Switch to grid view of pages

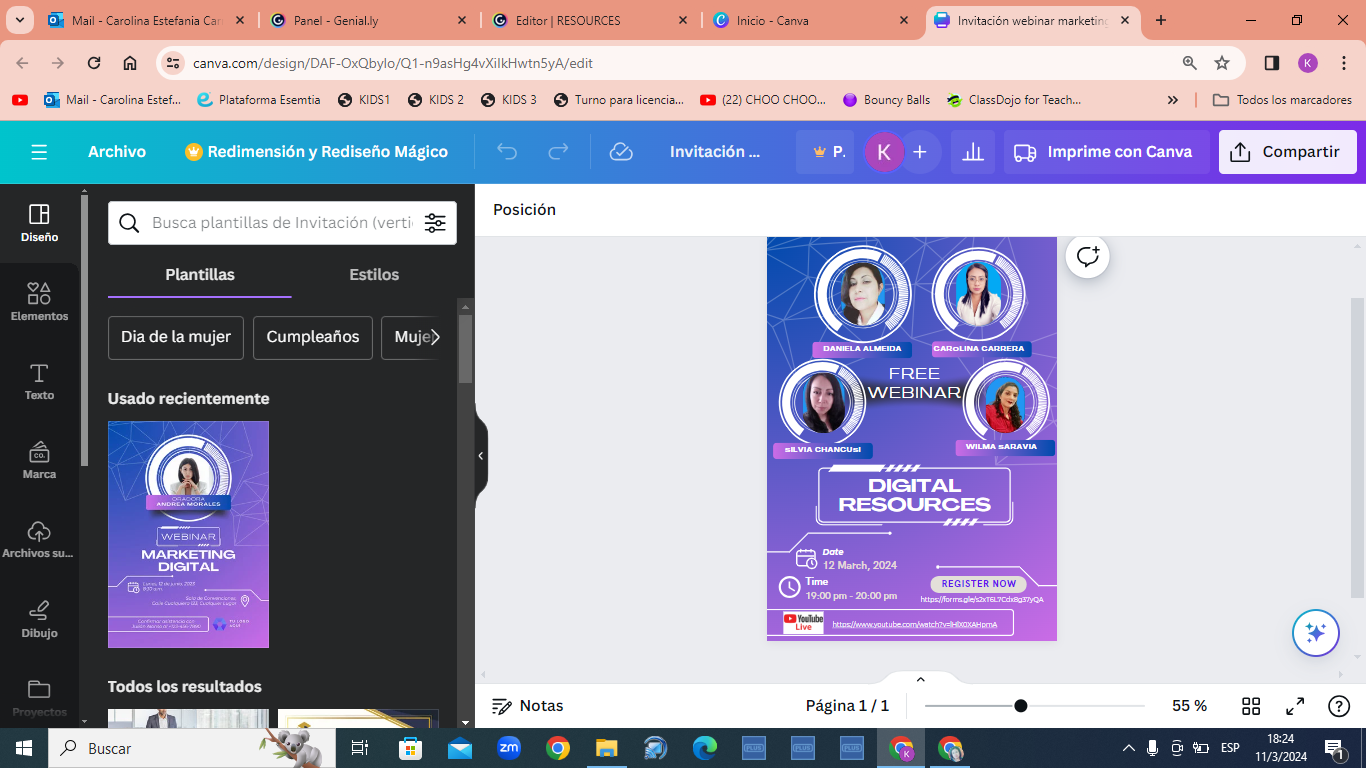click(x=1250, y=705)
